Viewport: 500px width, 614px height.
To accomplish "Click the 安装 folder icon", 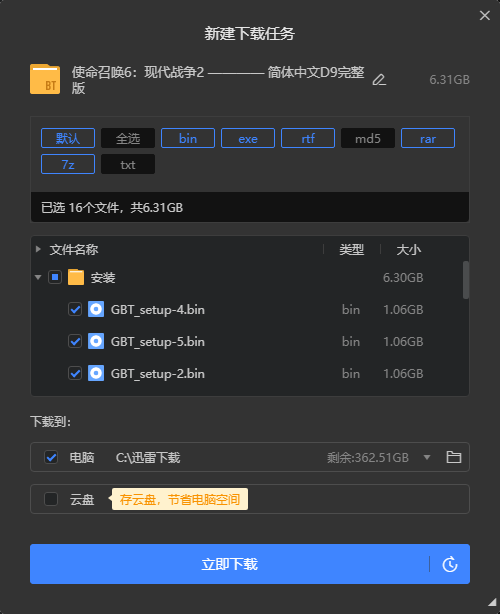I will click(76, 277).
